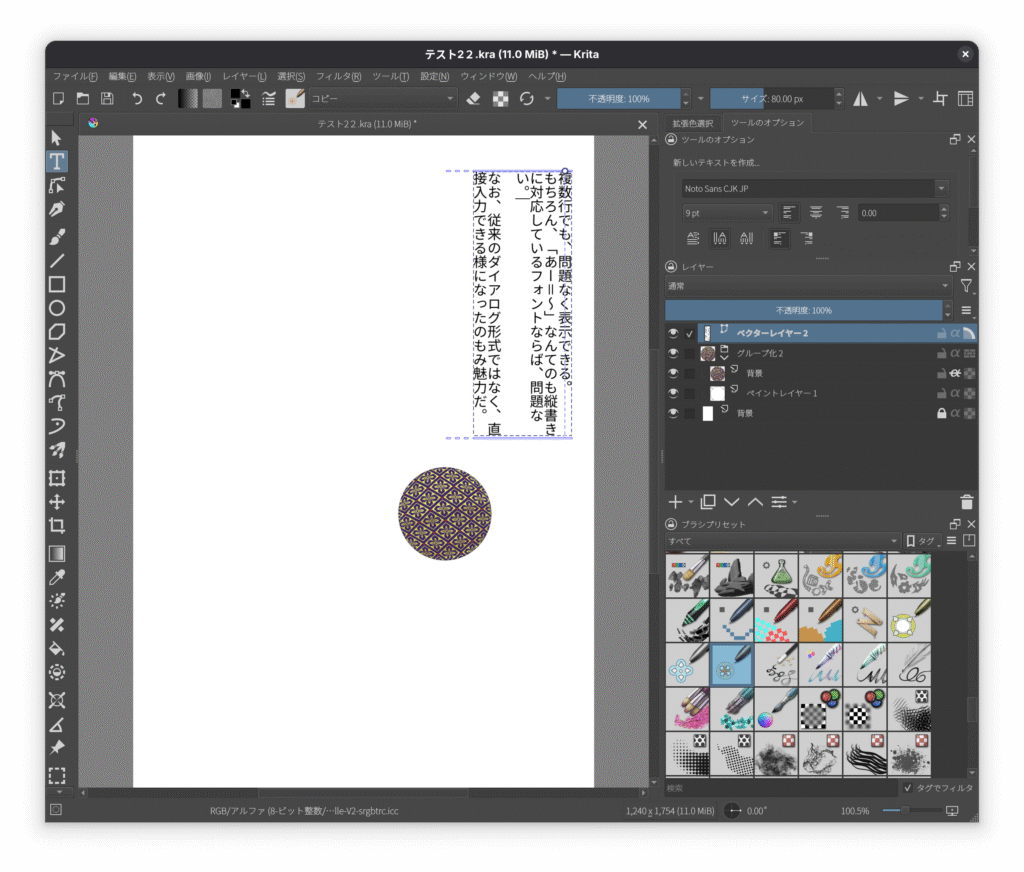Viewport: 1024px width, 872px height.
Task: Select the Crop tool
Action: click(x=57, y=526)
